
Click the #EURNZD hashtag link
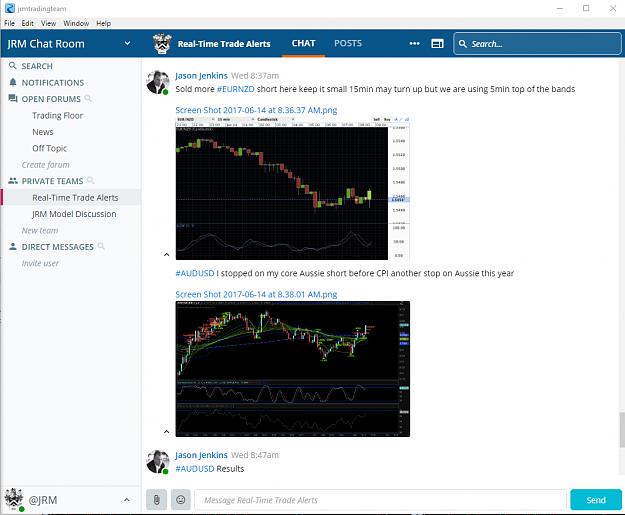pyautogui.click(x=235, y=89)
